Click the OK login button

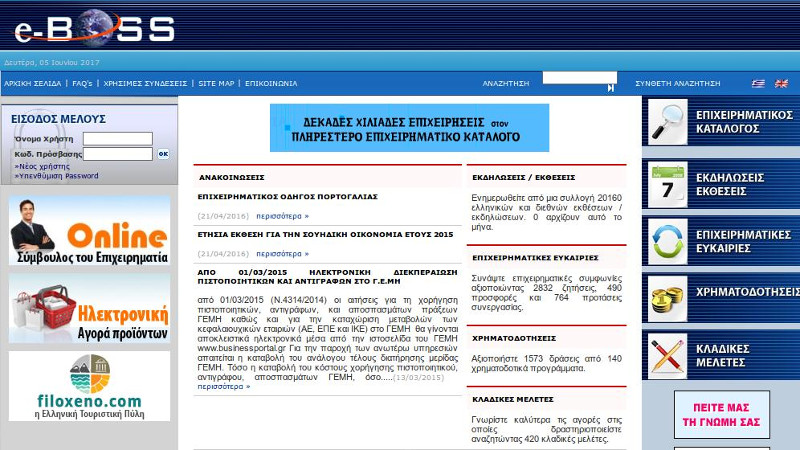(163, 154)
